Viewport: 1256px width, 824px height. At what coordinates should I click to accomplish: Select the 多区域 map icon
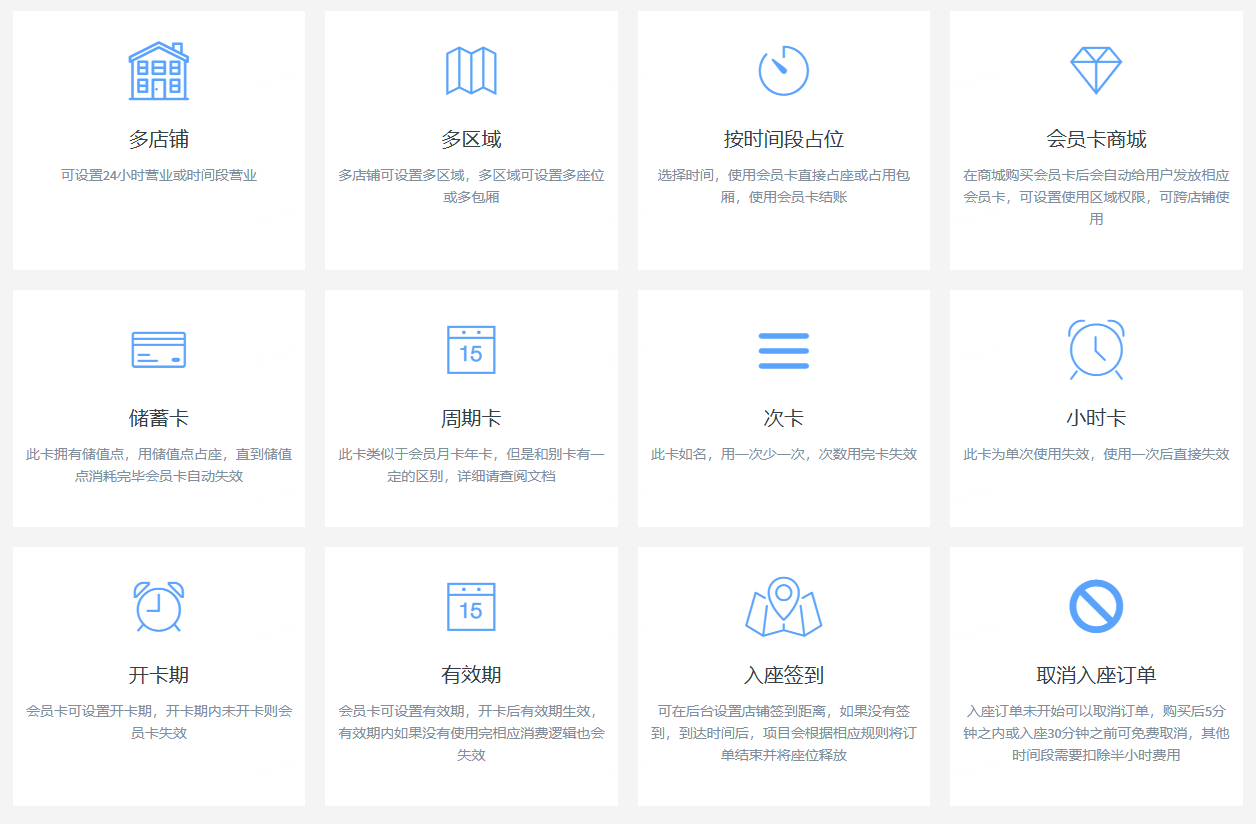470,69
